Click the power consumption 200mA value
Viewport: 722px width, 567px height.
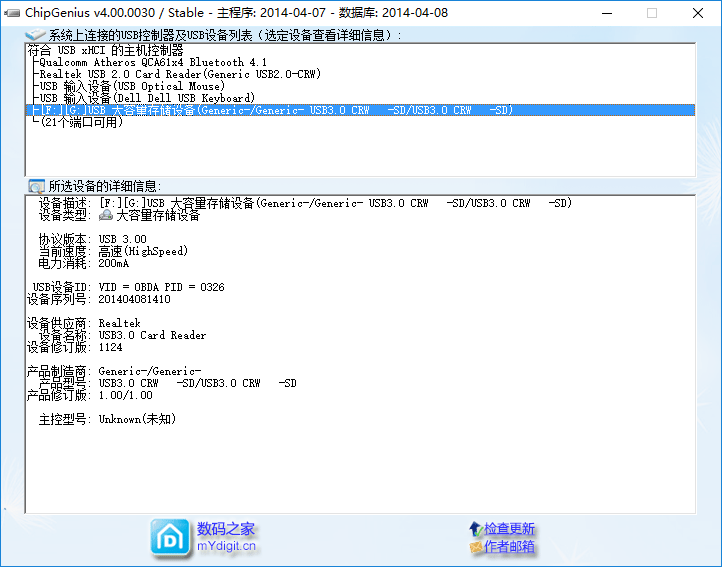[114, 263]
